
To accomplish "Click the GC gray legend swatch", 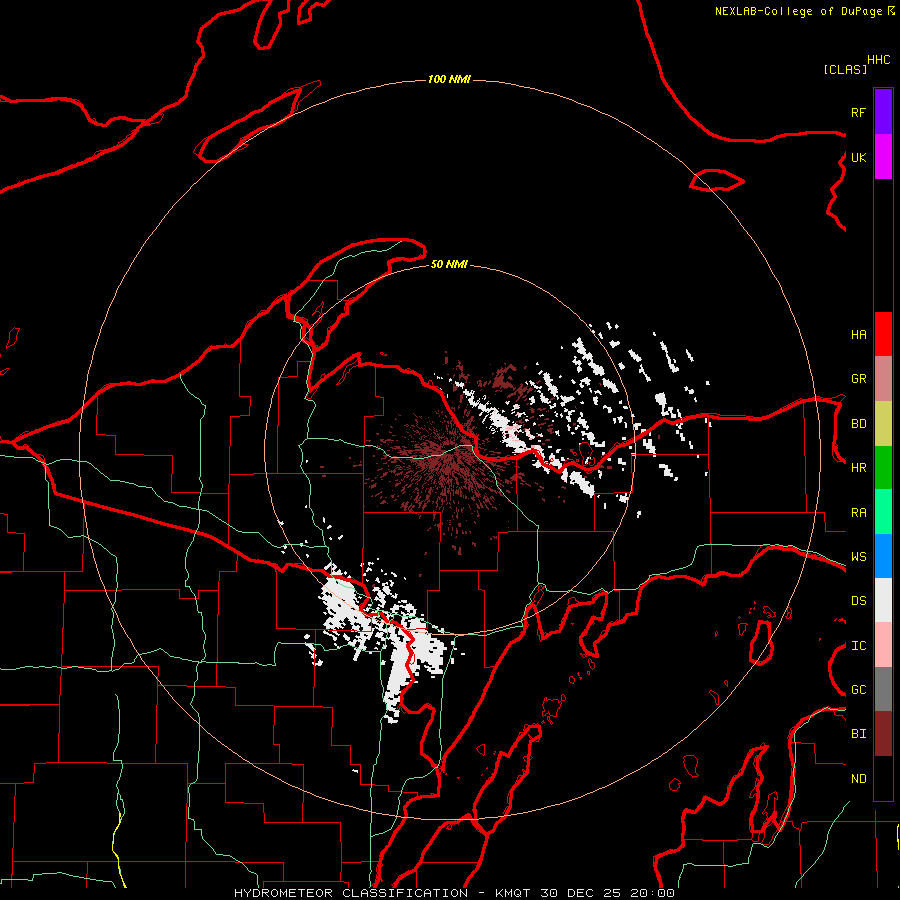I will point(883,689).
